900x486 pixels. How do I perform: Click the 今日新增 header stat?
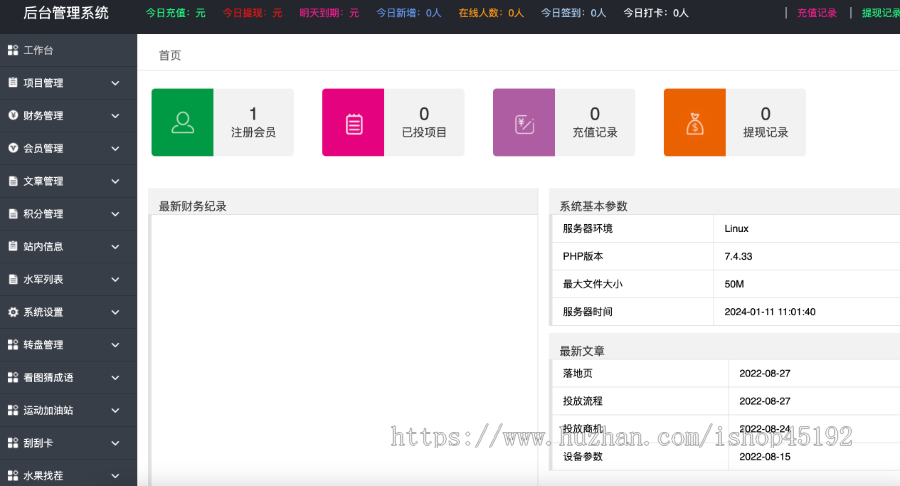click(409, 13)
